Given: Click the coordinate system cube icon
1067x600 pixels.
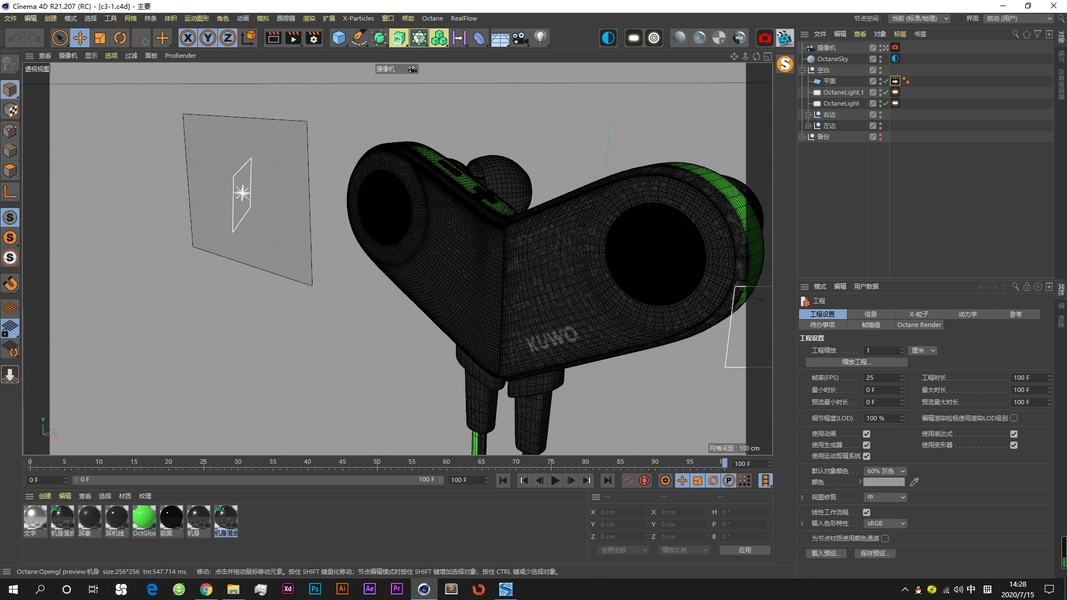Looking at the screenshot, I should [x=248, y=38].
